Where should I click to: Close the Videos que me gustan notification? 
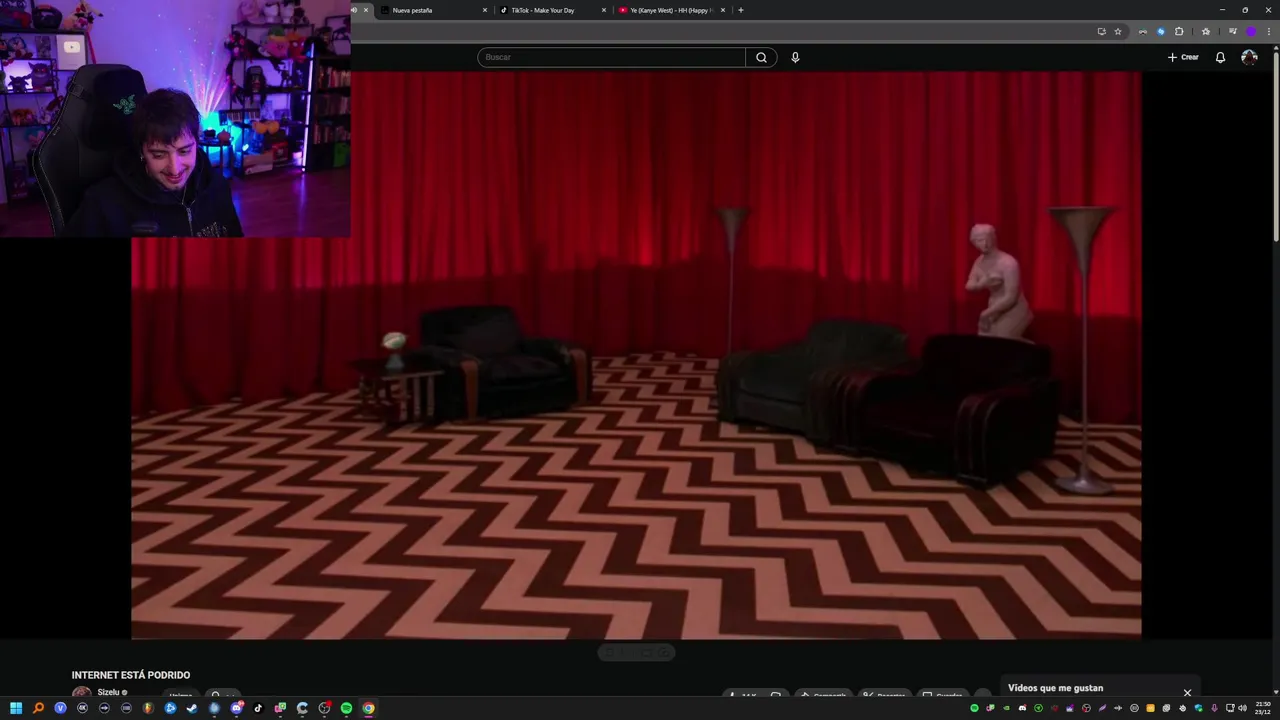1187,692
